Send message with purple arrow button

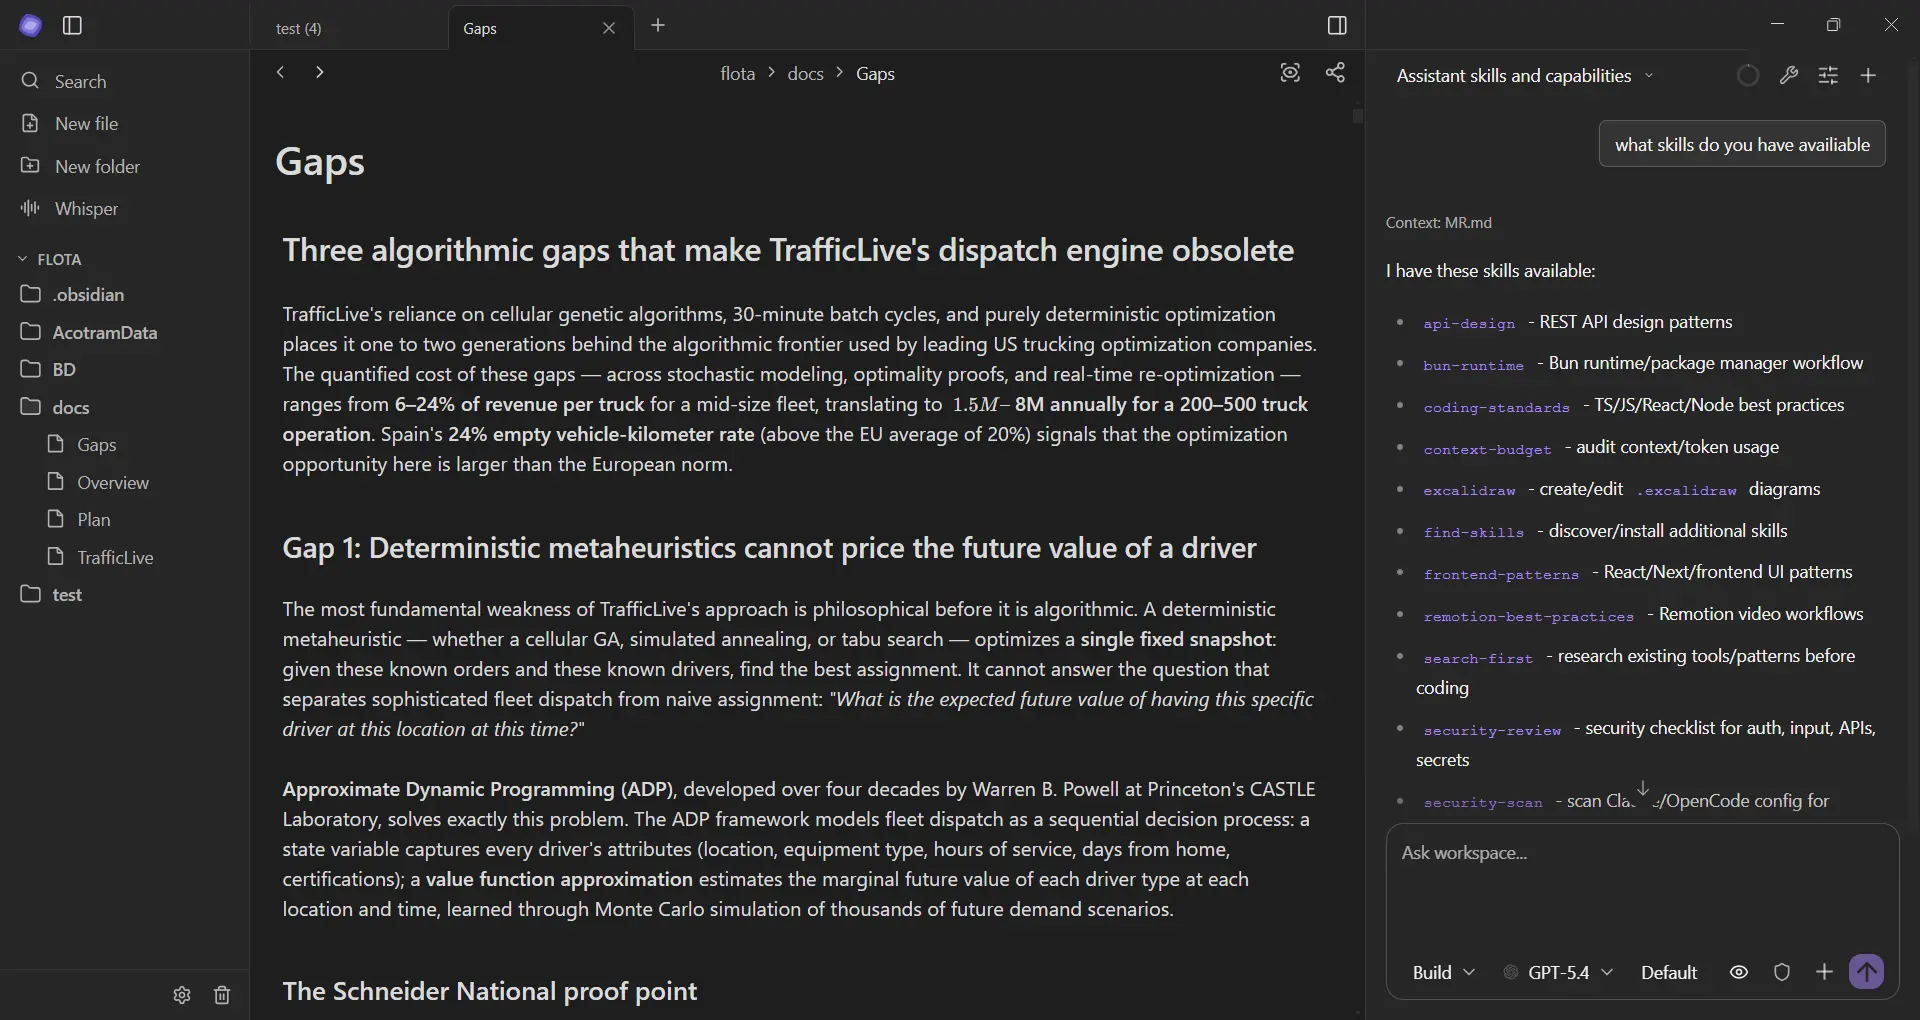point(1866,971)
